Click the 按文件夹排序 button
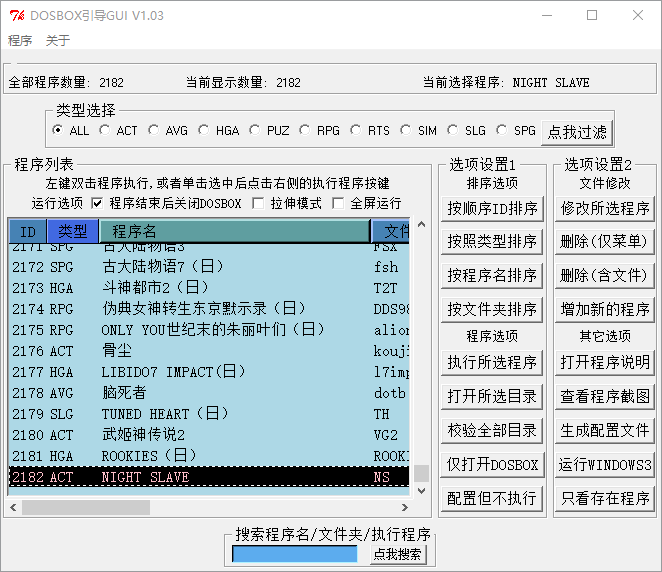This screenshot has height=572, width=662. click(492, 309)
